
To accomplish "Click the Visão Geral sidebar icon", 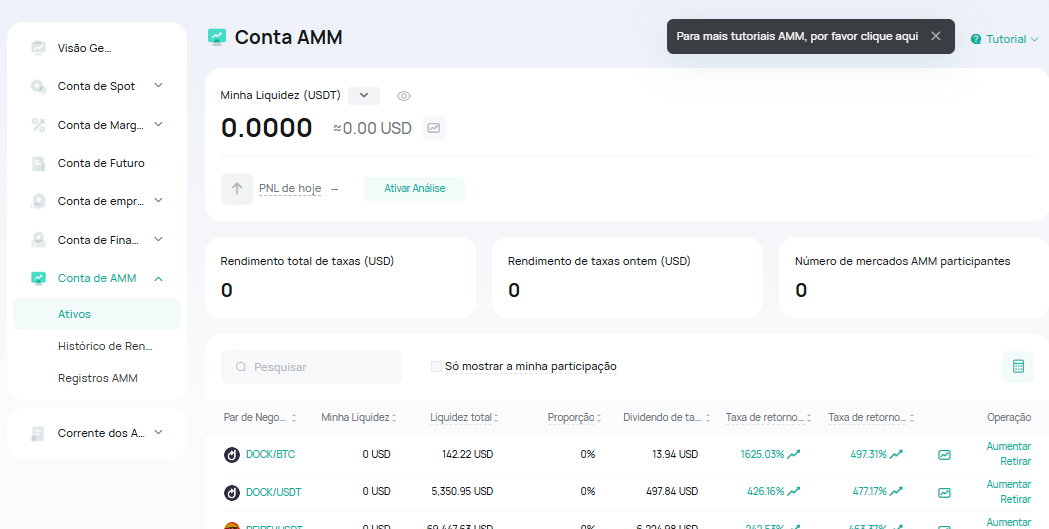I will [38, 47].
